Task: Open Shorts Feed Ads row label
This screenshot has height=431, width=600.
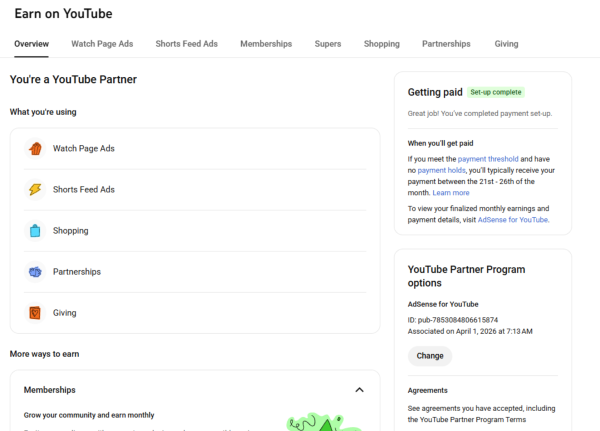Action: pos(84,189)
